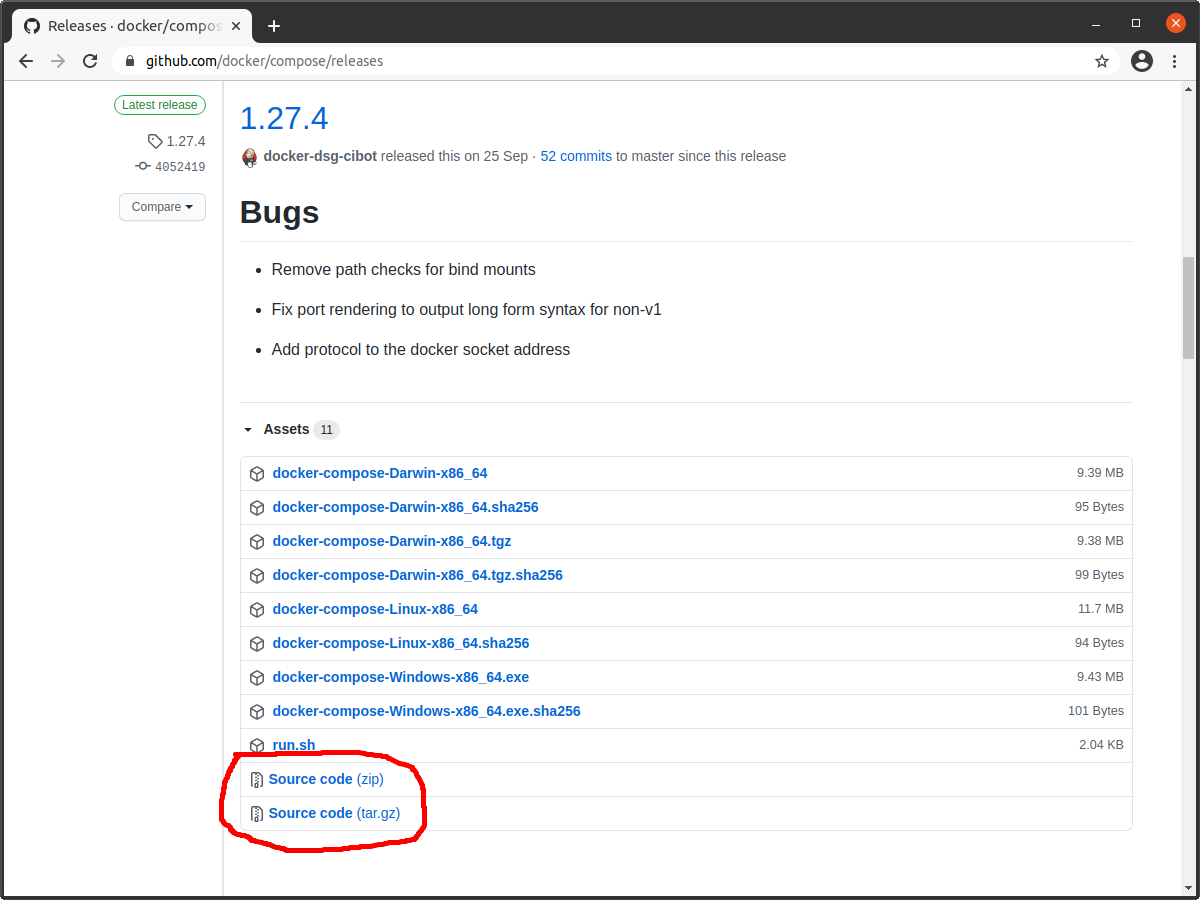The height and width of the screenshot is (900, 1200).
Task: Click zip file icon for Source code (tar.gz)
Action: (x=257, y=814)
